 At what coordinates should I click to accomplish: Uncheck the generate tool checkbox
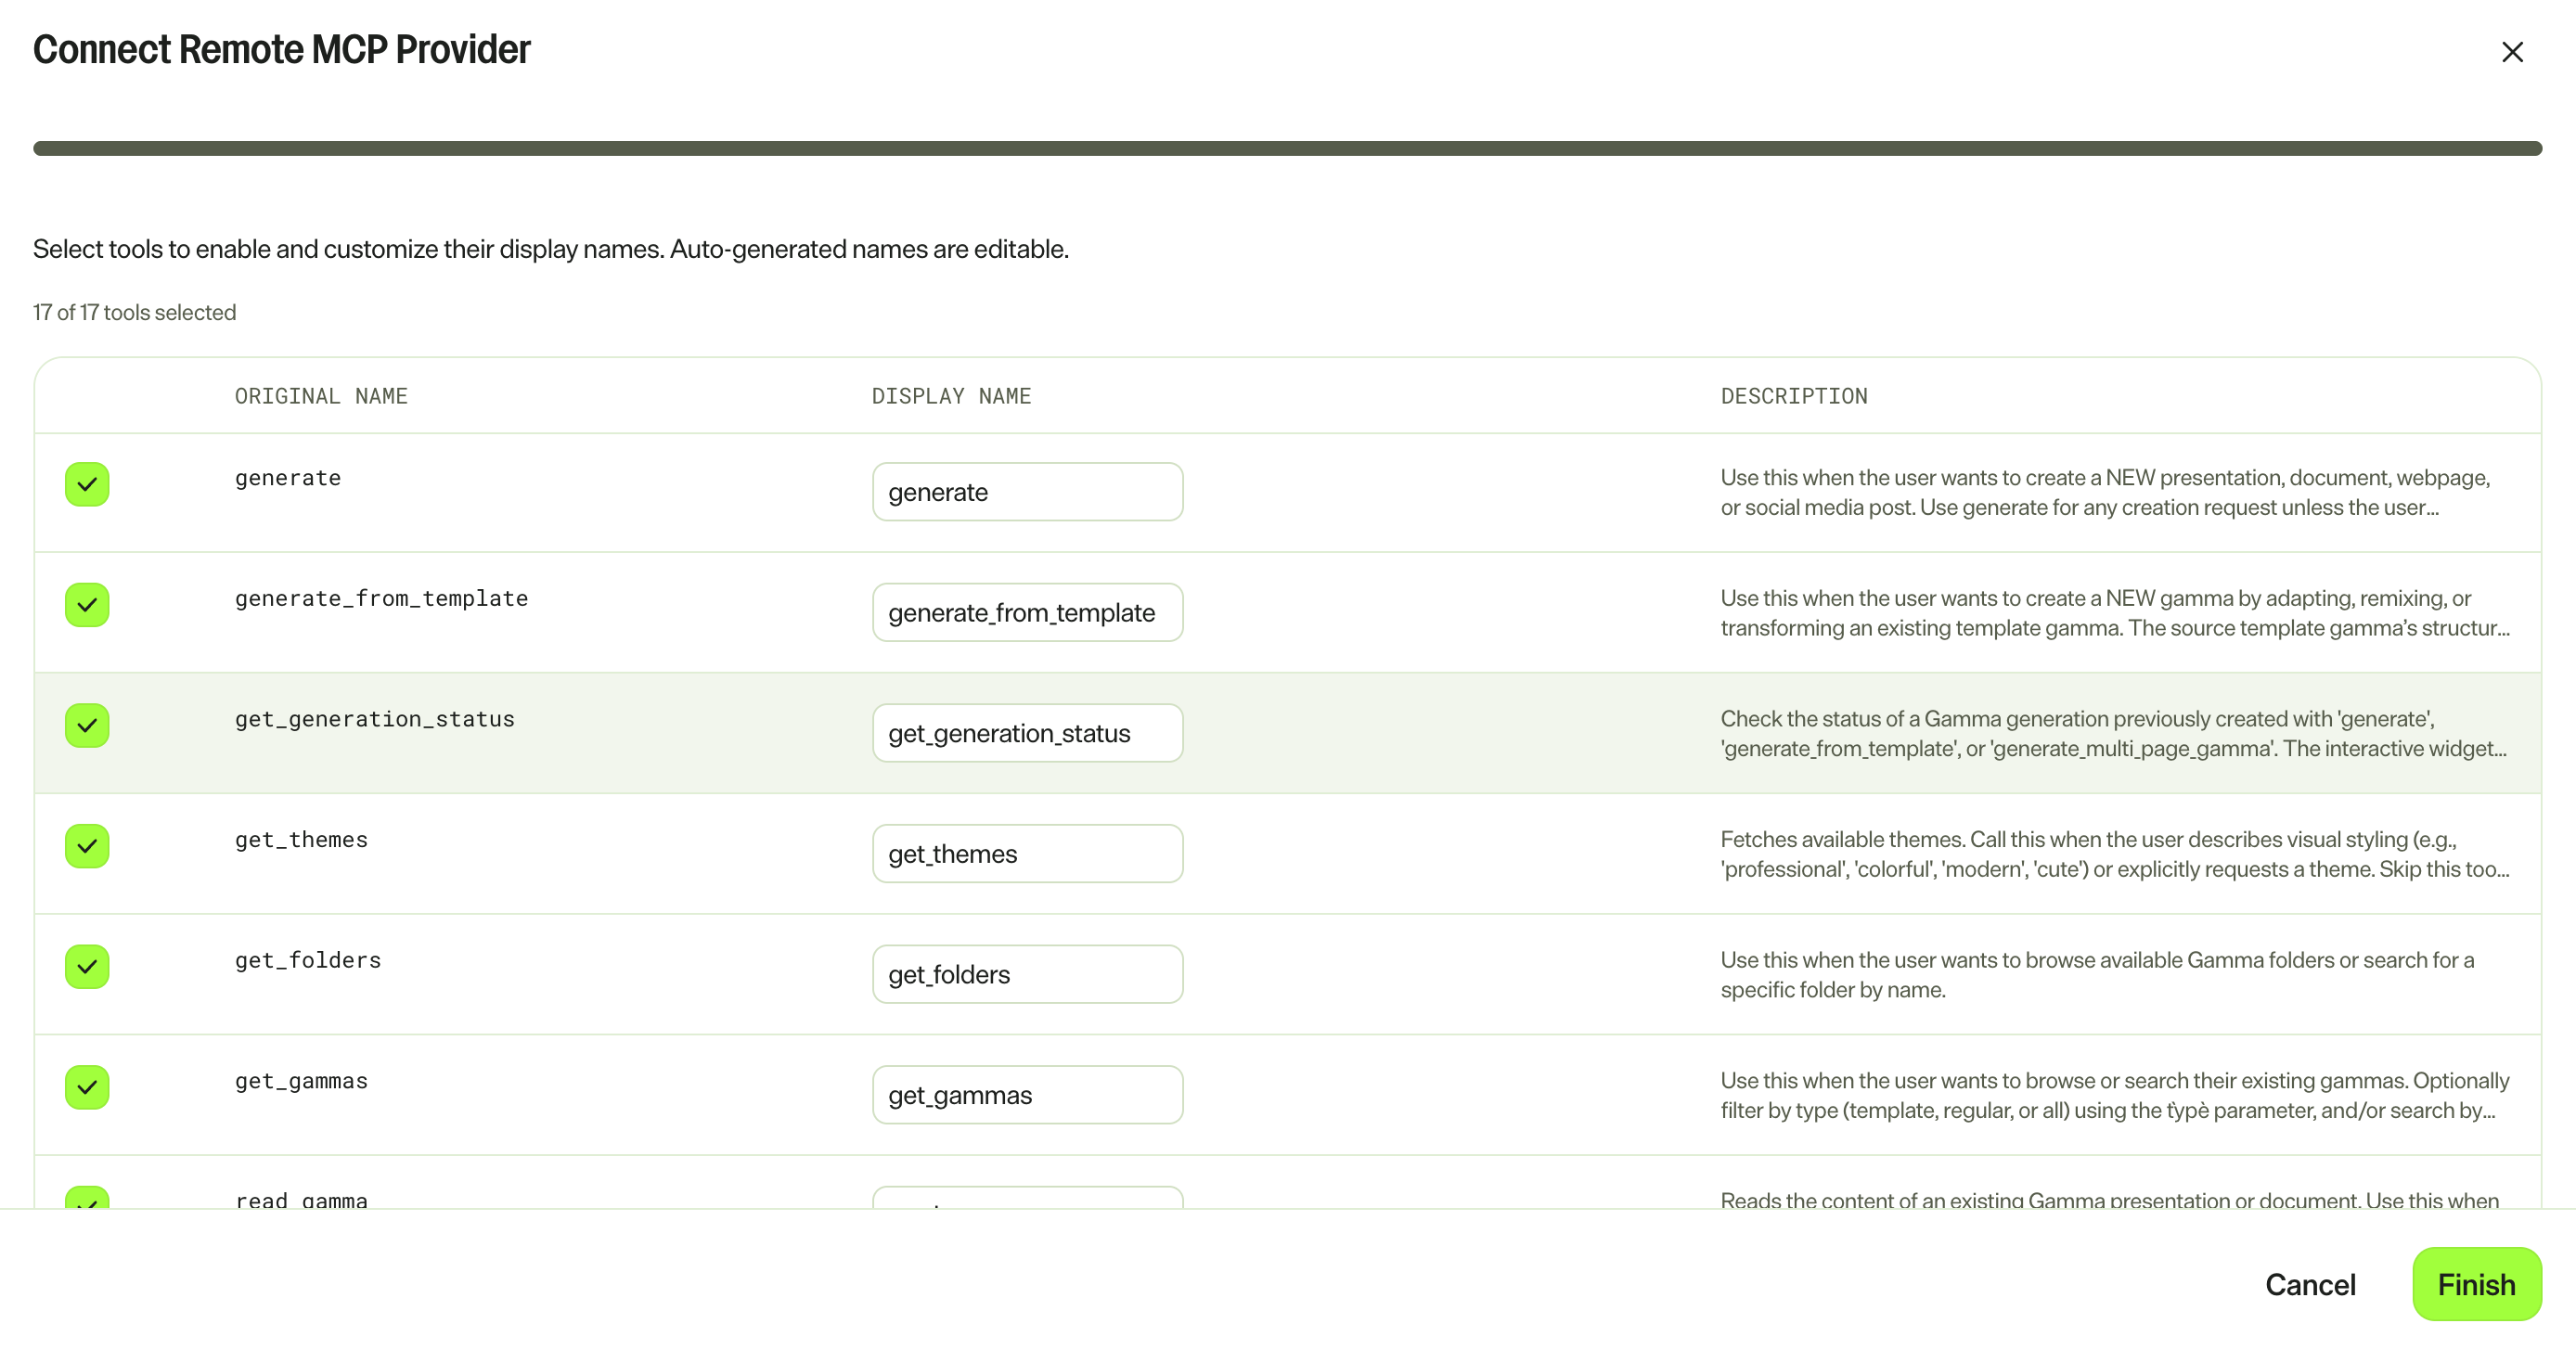(87, 484)
